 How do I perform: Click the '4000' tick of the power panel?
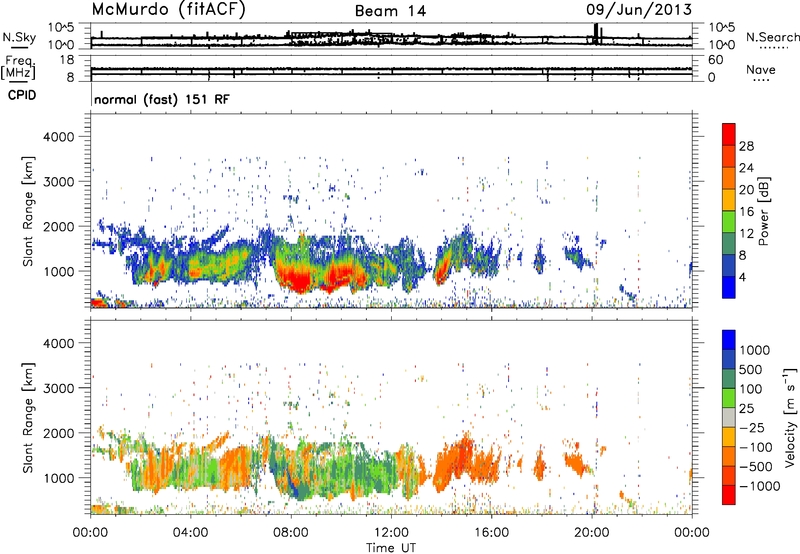point(59,137)
